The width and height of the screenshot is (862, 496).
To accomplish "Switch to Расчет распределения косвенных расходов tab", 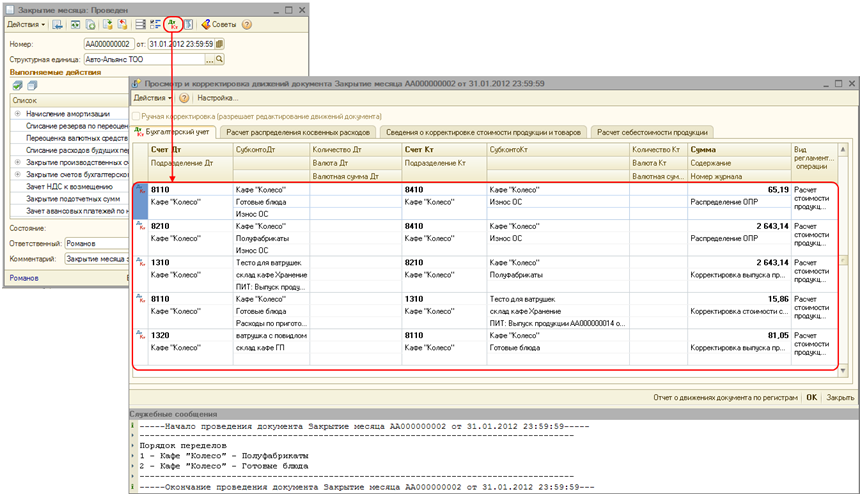I will click(298, 132).
